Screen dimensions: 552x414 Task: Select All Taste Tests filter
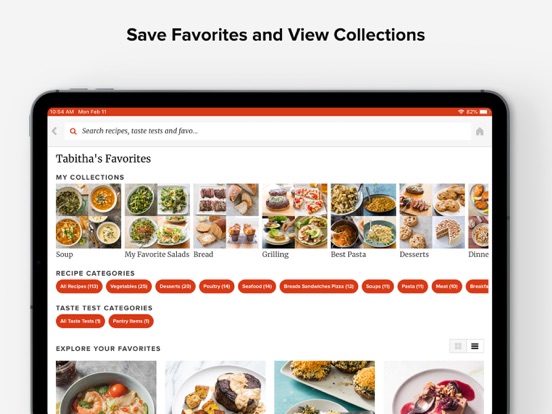coord(80,321)
